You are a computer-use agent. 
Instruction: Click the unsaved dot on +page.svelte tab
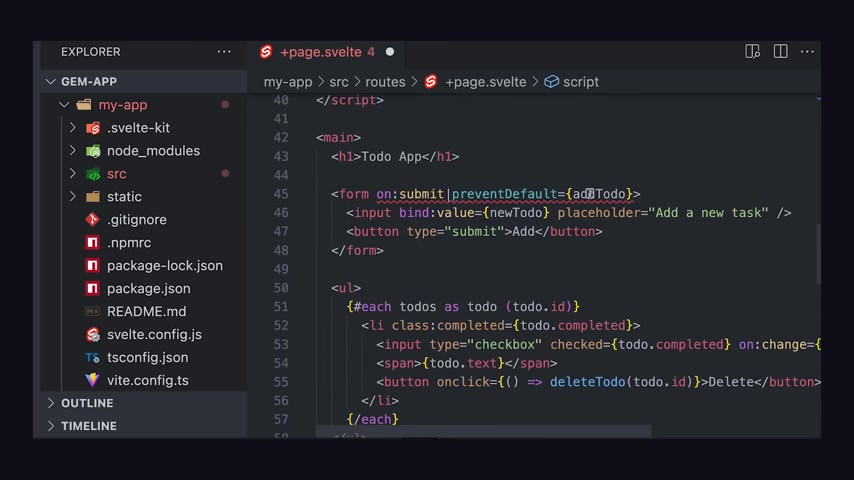tap(390, 52)
